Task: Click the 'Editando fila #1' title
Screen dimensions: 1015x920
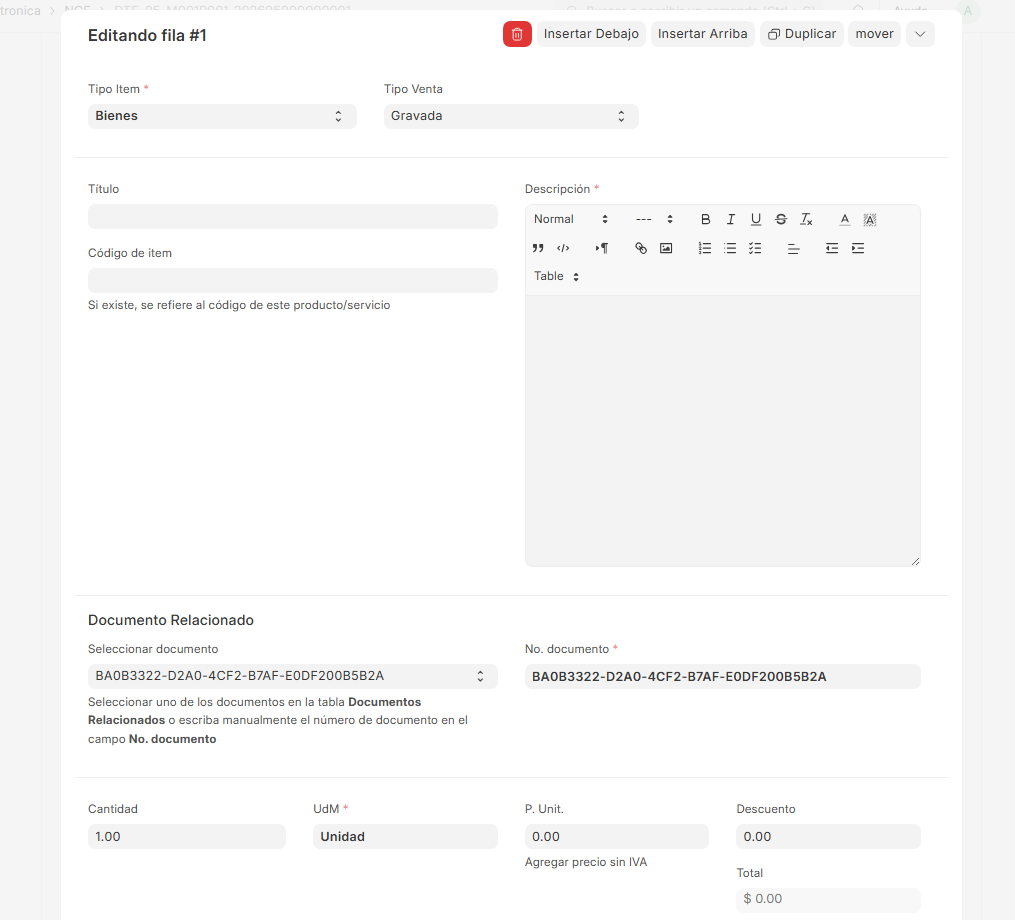Action: pyautogui.click(x=147, y=36)
